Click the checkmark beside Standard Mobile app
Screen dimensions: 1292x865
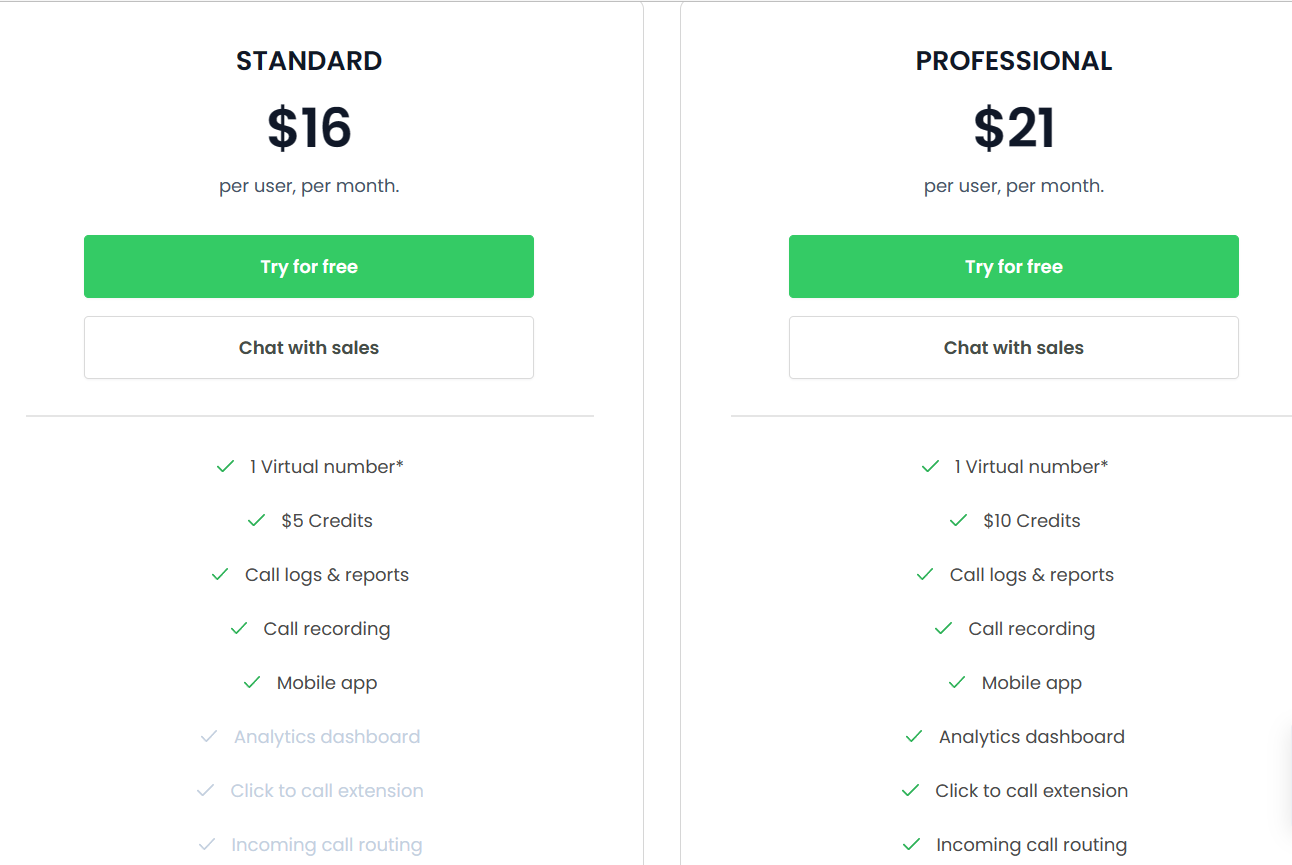click(251, 682)
